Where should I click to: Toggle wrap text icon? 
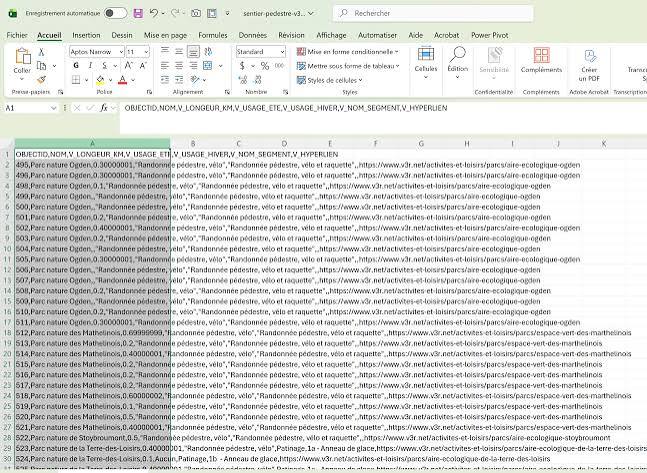click(208, 51)
